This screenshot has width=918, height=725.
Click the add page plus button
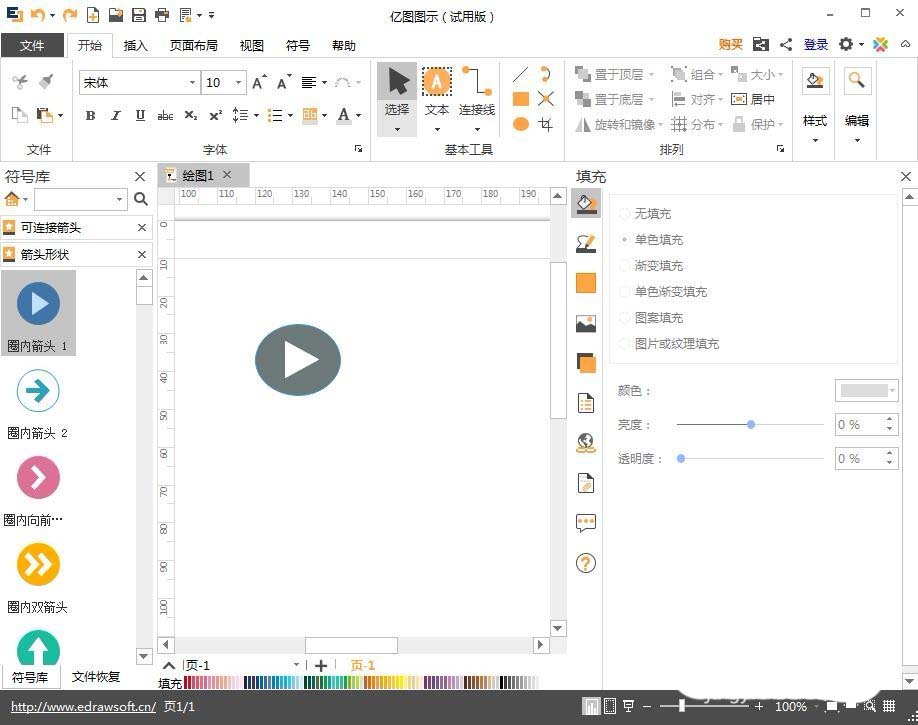tap(321, 665)
